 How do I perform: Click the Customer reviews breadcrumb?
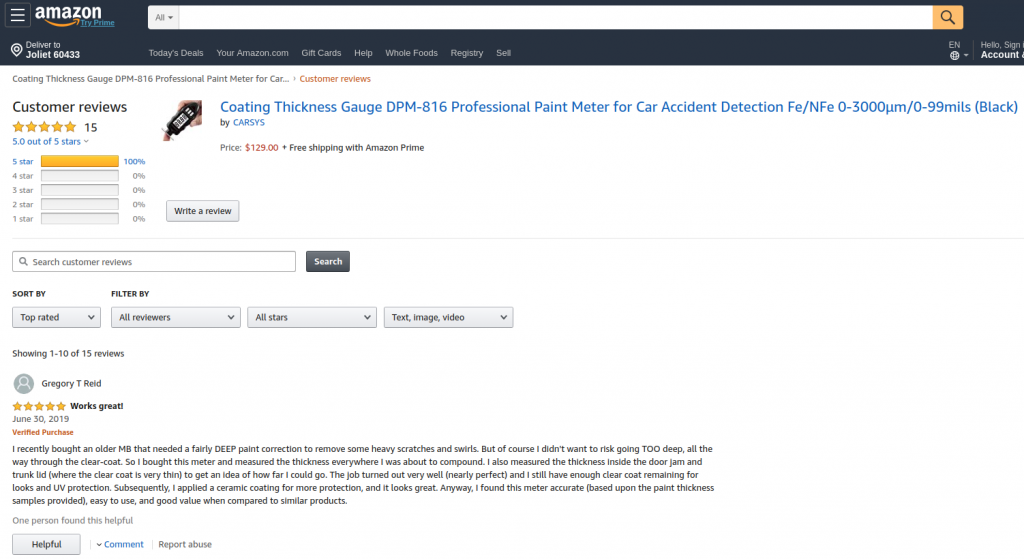[x=335, y=78]
